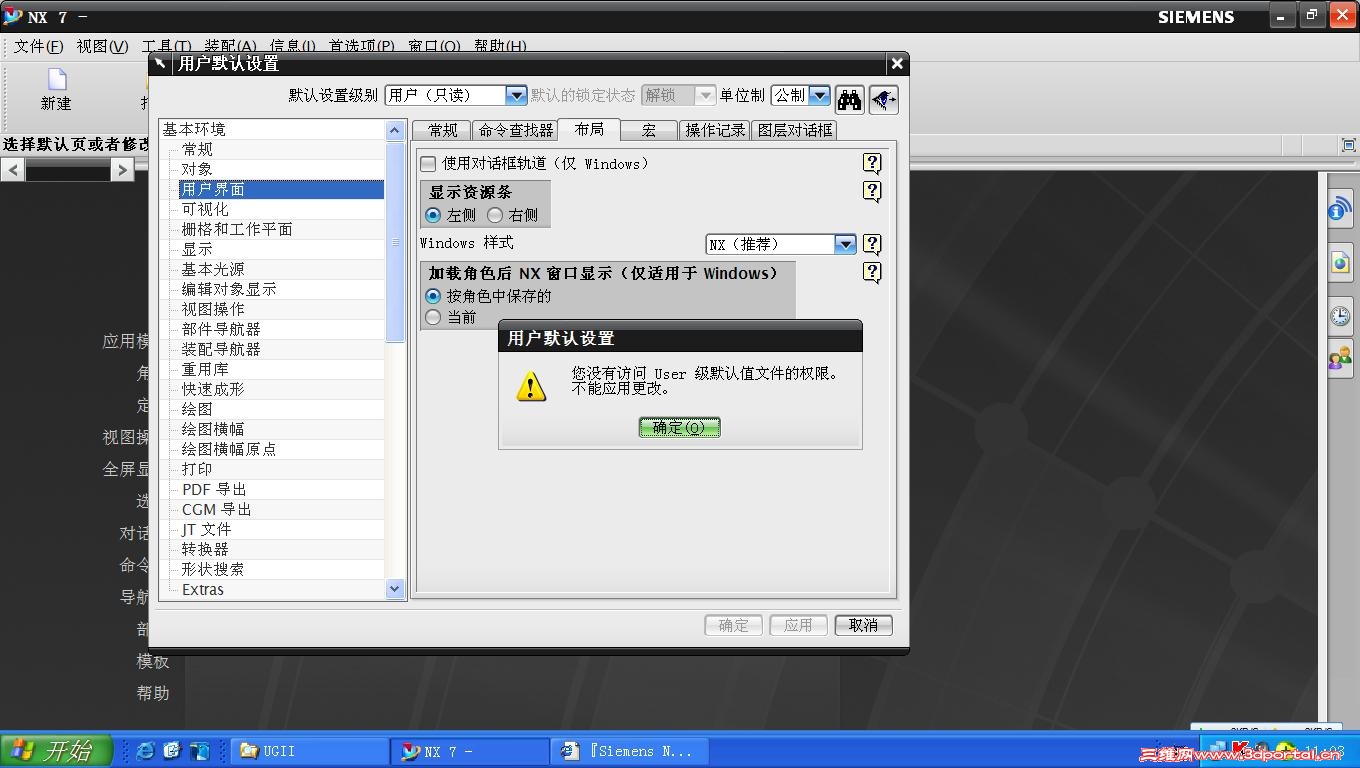
Task: Click the arrow icon left of the 用户默认设置 title
Action: tap(161, 63)
